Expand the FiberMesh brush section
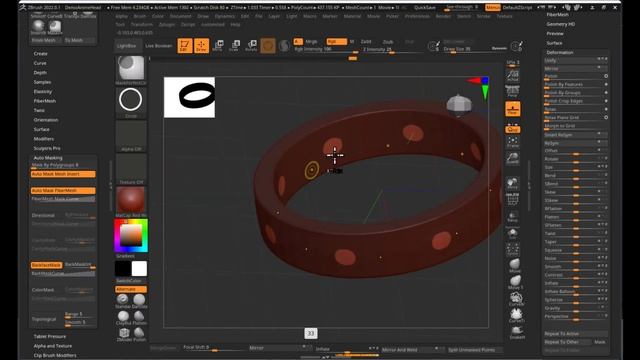 click(44, 101)
